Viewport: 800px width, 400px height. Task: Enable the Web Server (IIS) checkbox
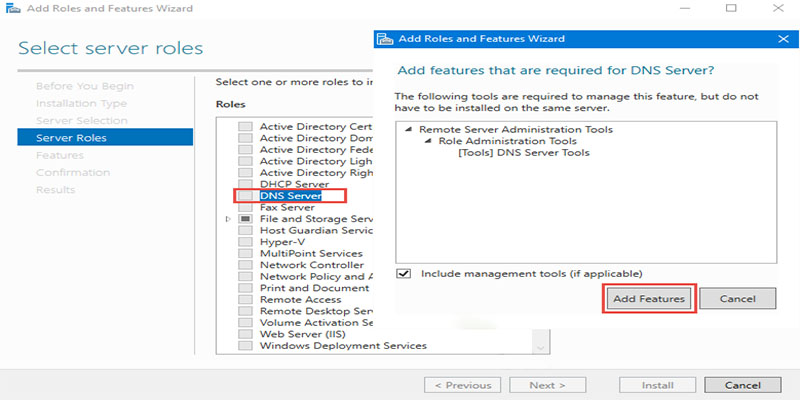(245, 334)
